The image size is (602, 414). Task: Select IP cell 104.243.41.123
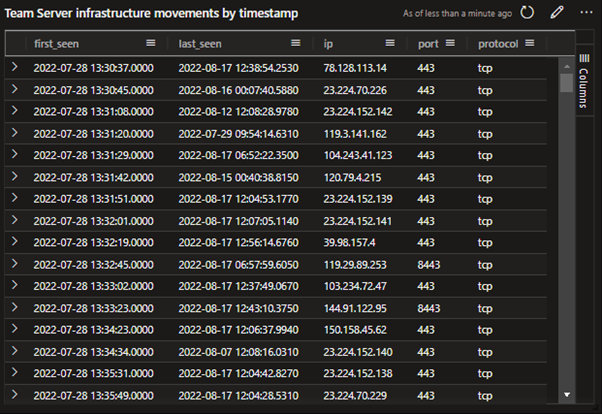(358, 155)
